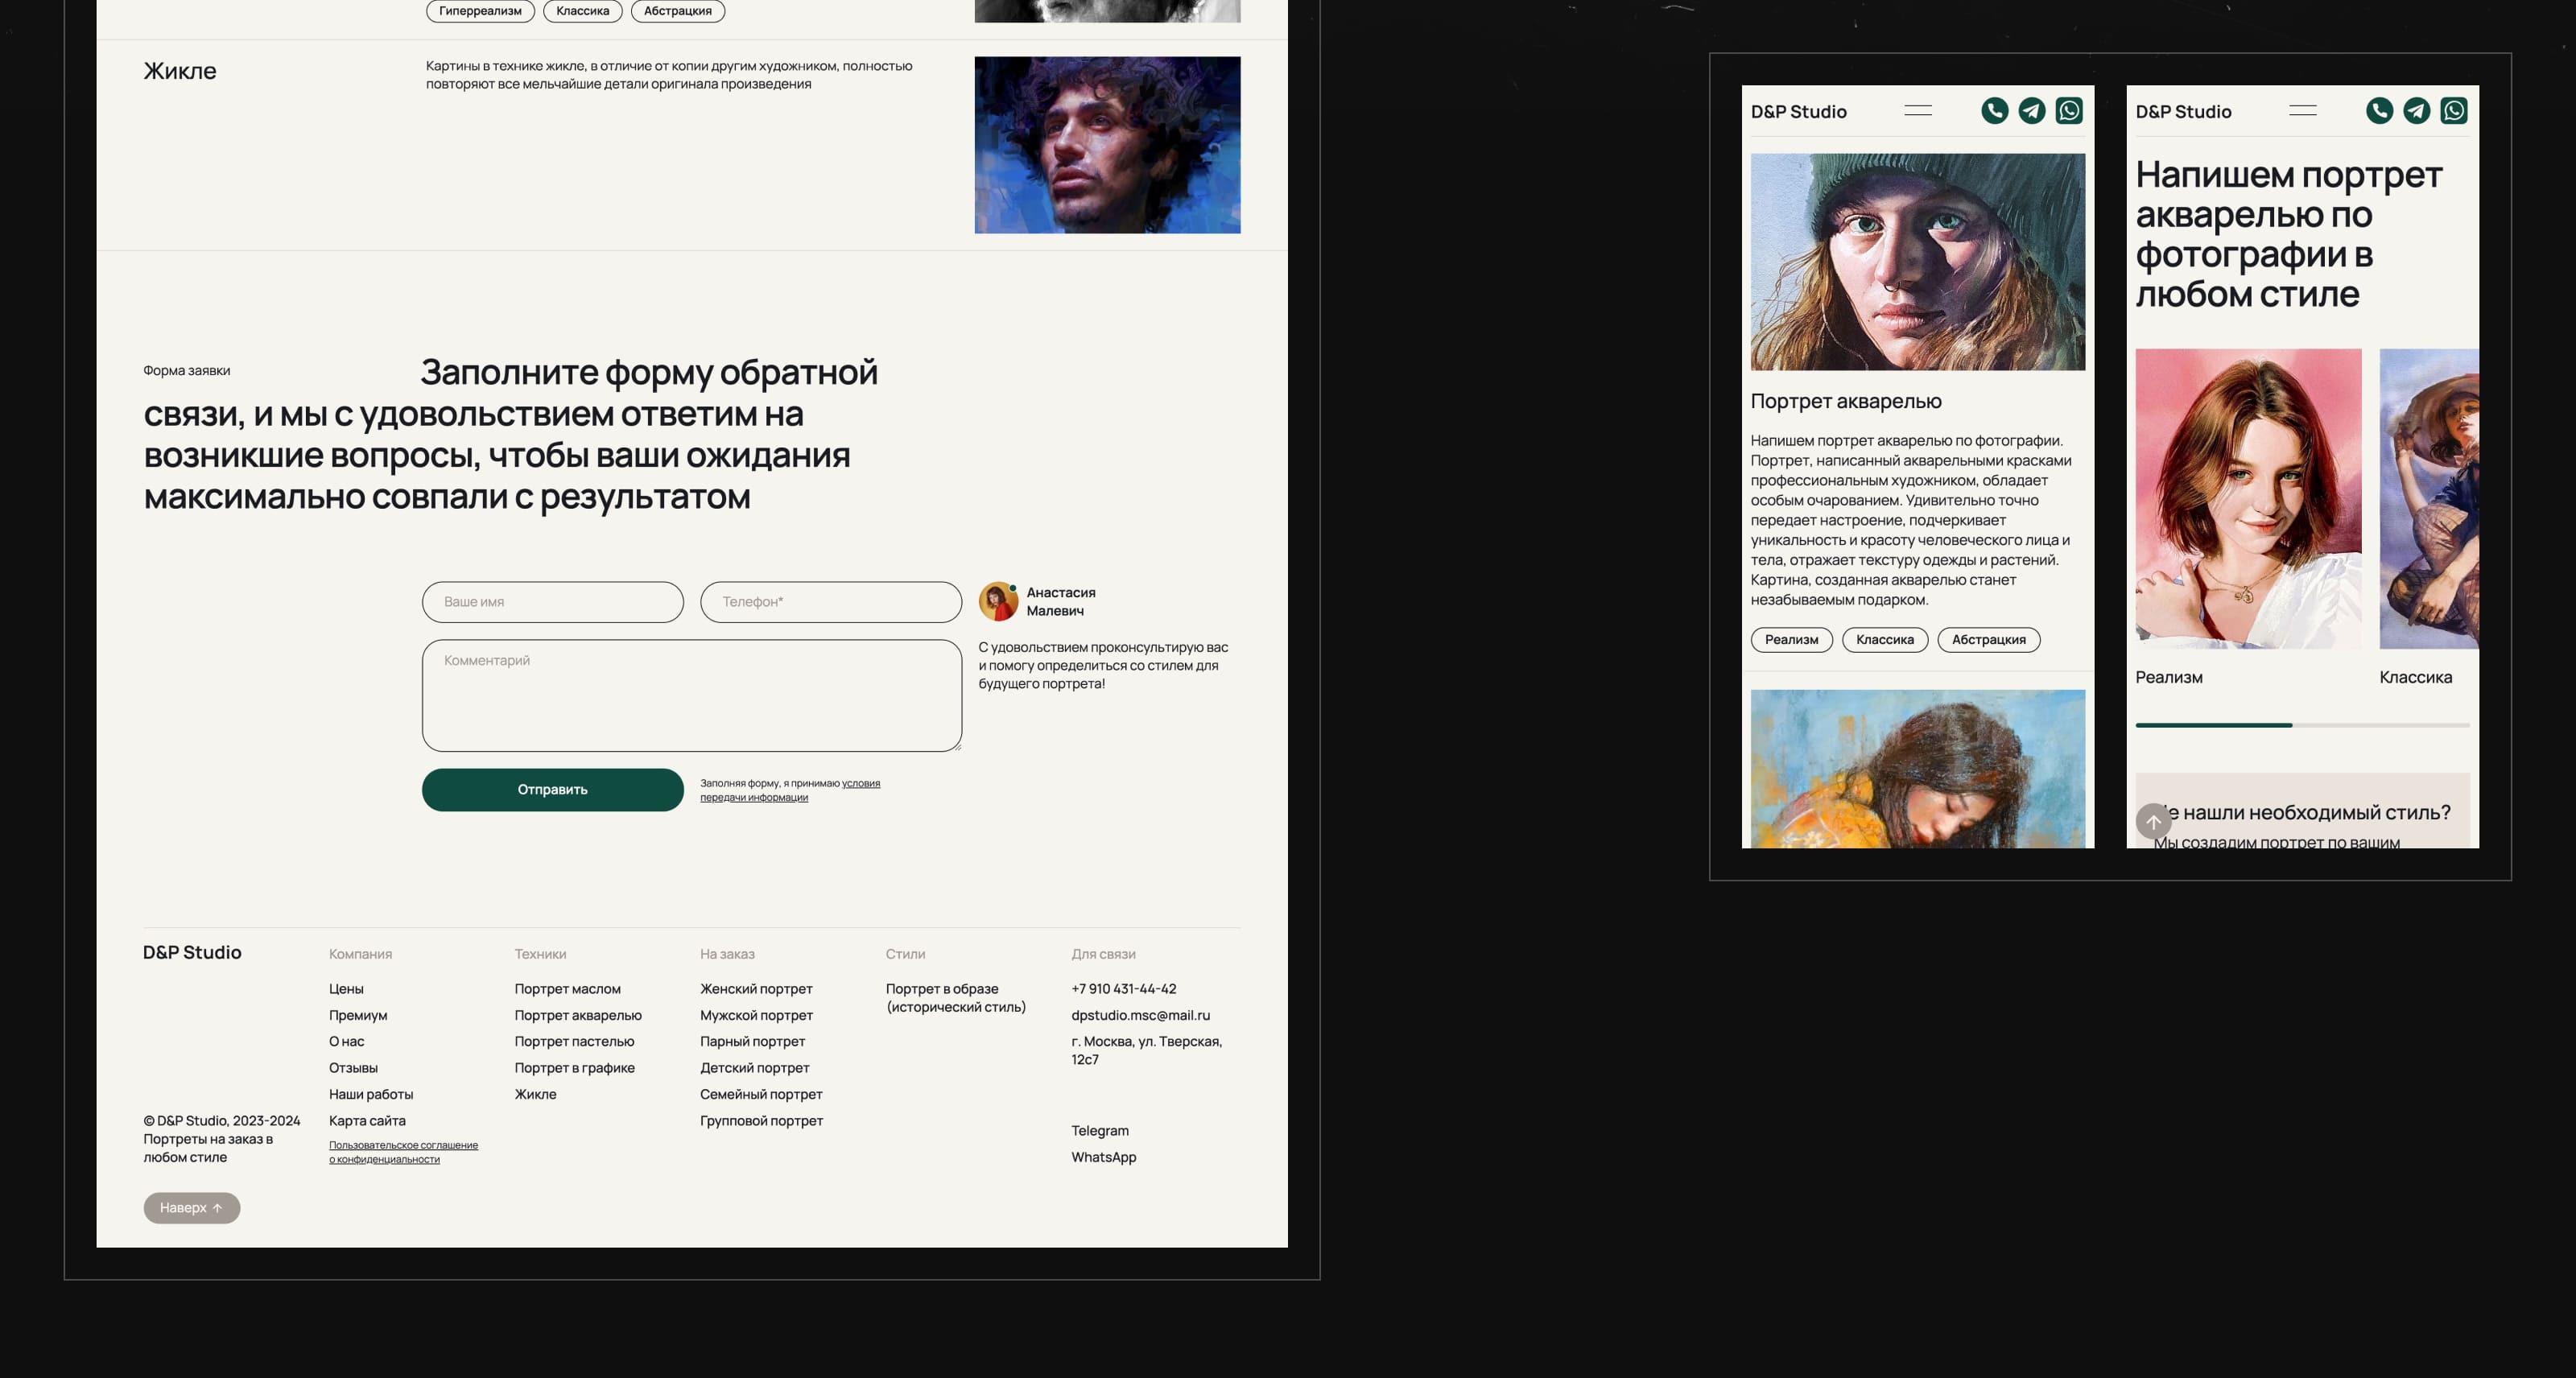The height and width of the screenshot is (1378, 2576).
Task: Click into the Комментарий text area
Action: click(x=691, y=696)
